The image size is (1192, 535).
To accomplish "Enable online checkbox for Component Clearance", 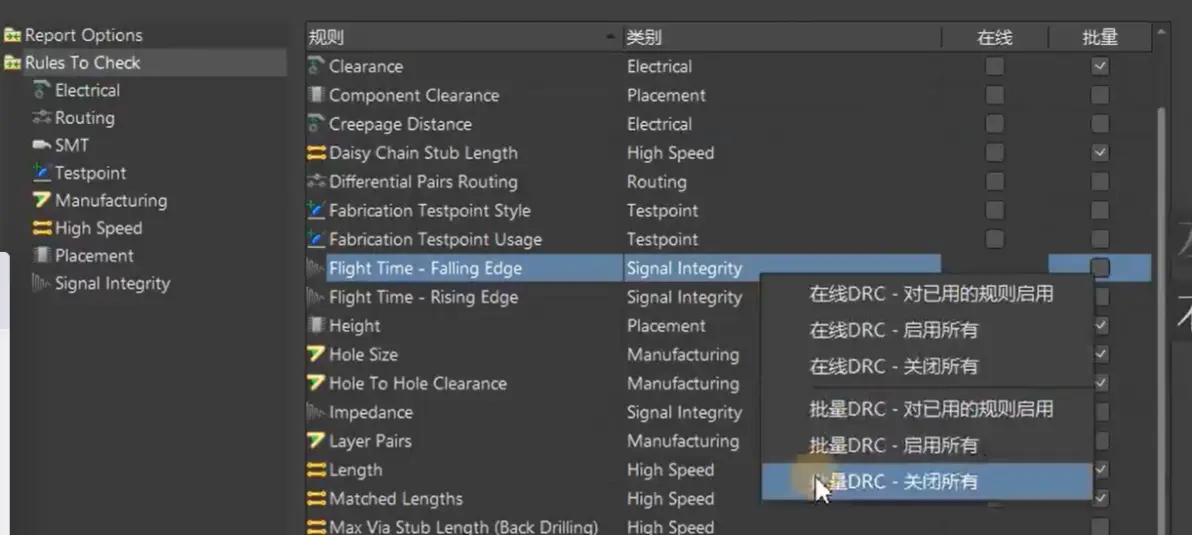I will pos(994,96).
